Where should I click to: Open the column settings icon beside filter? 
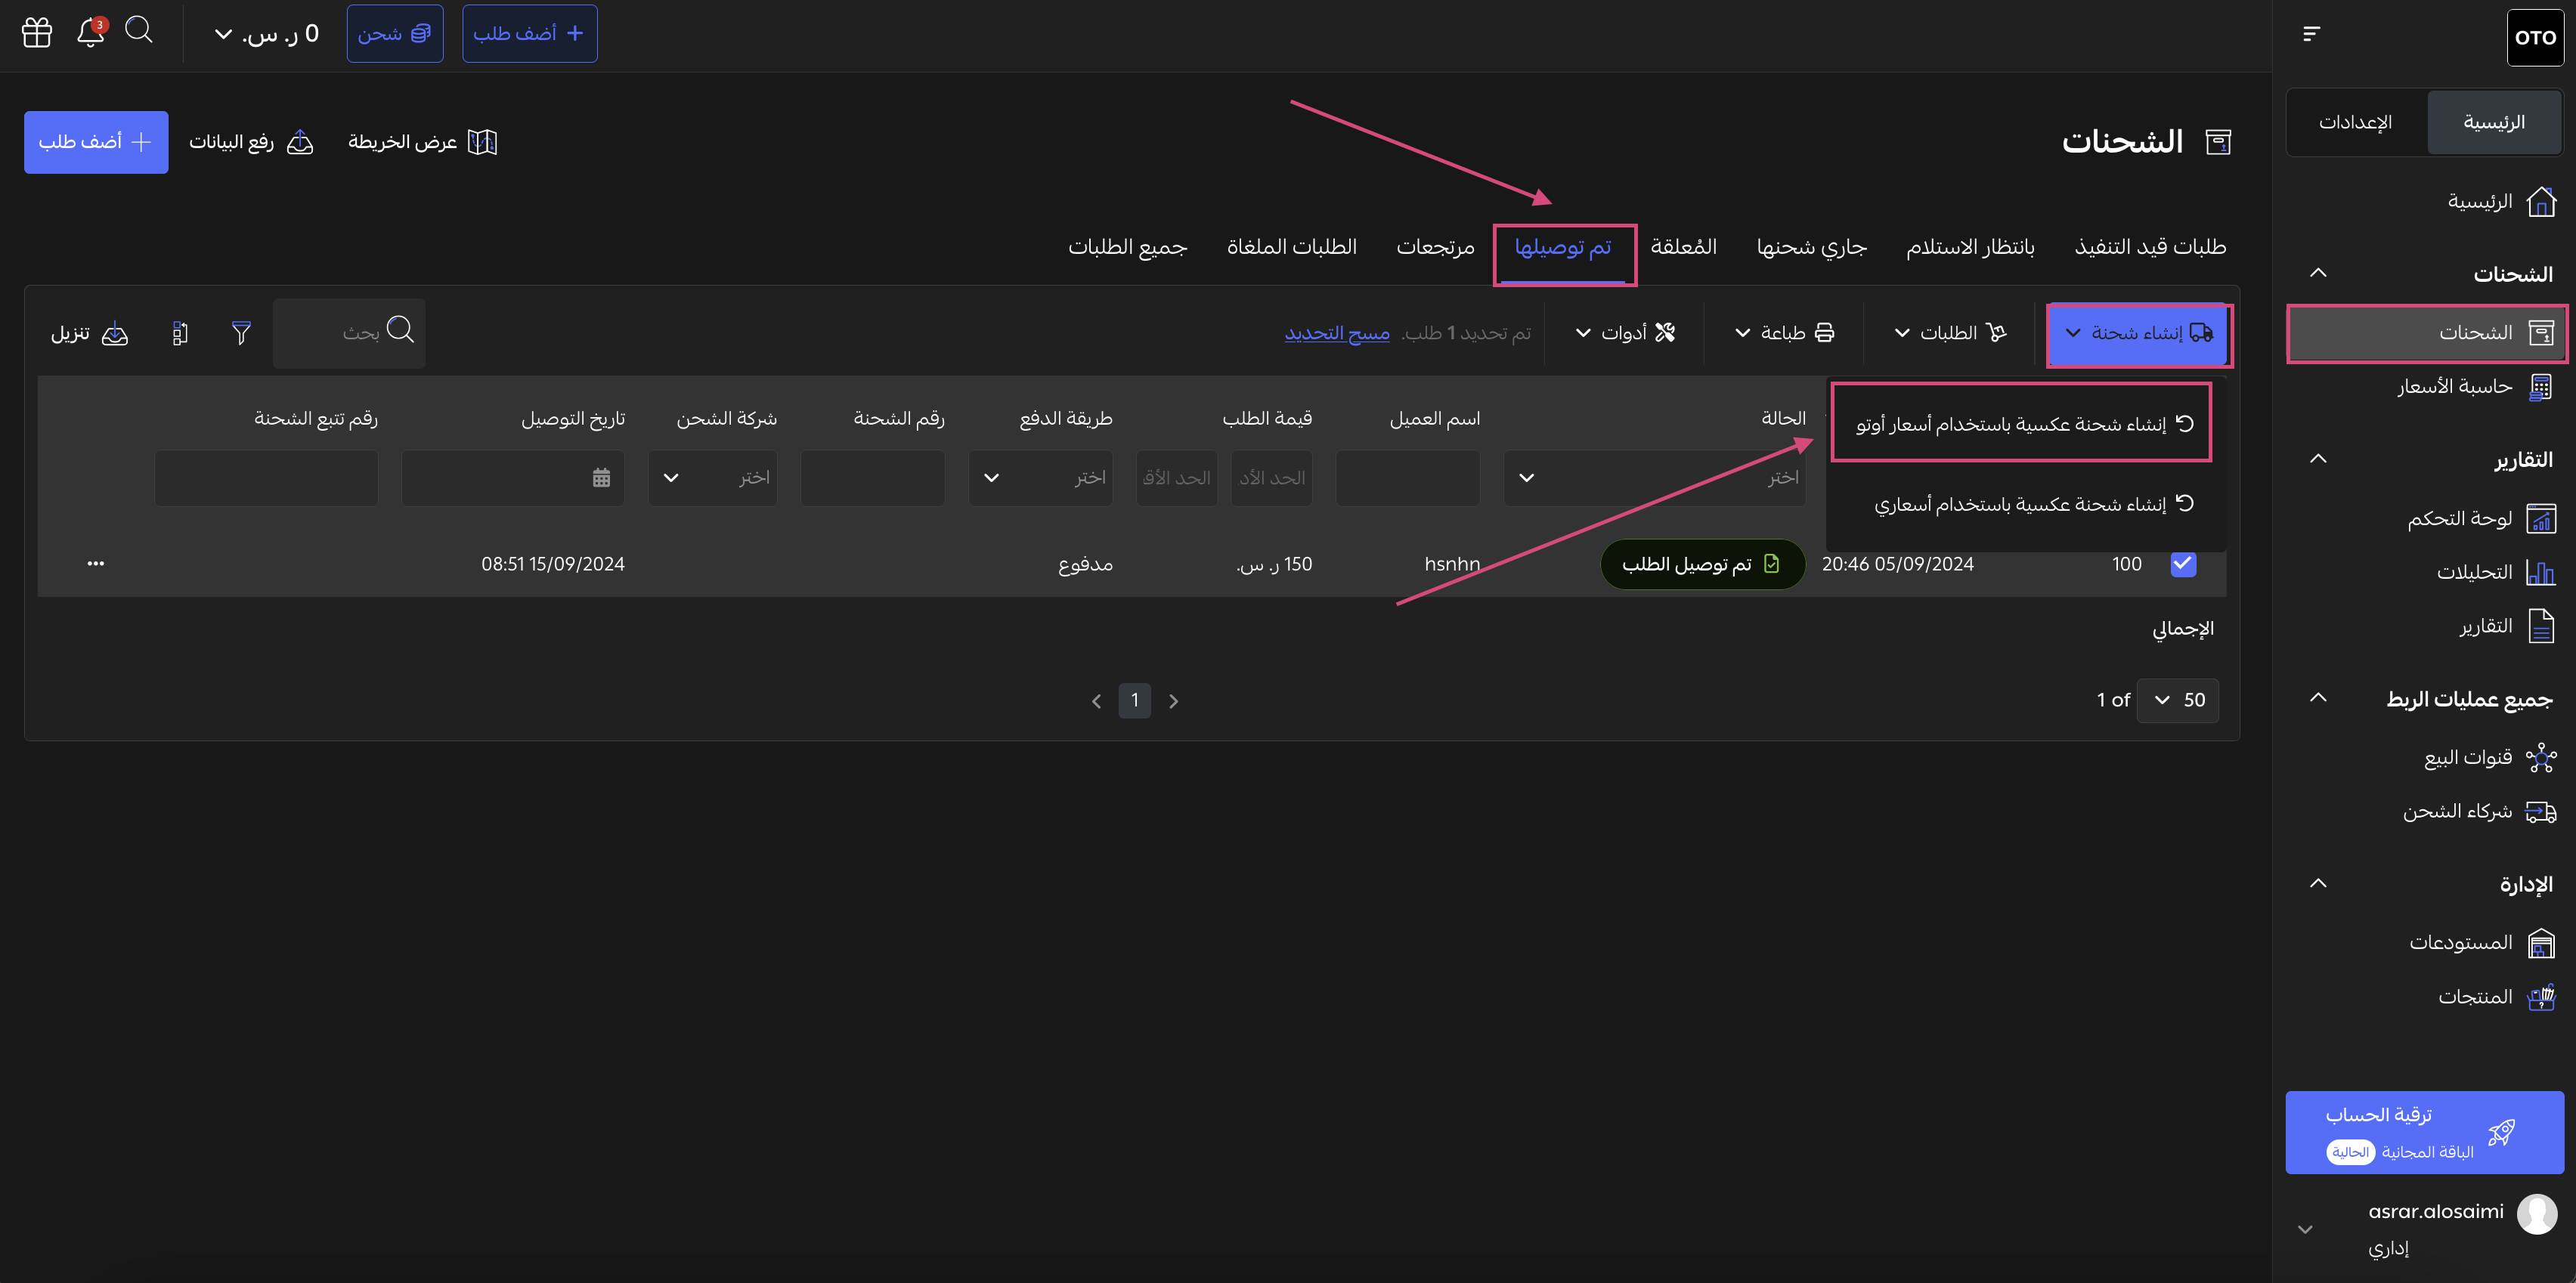coord(180,333)
